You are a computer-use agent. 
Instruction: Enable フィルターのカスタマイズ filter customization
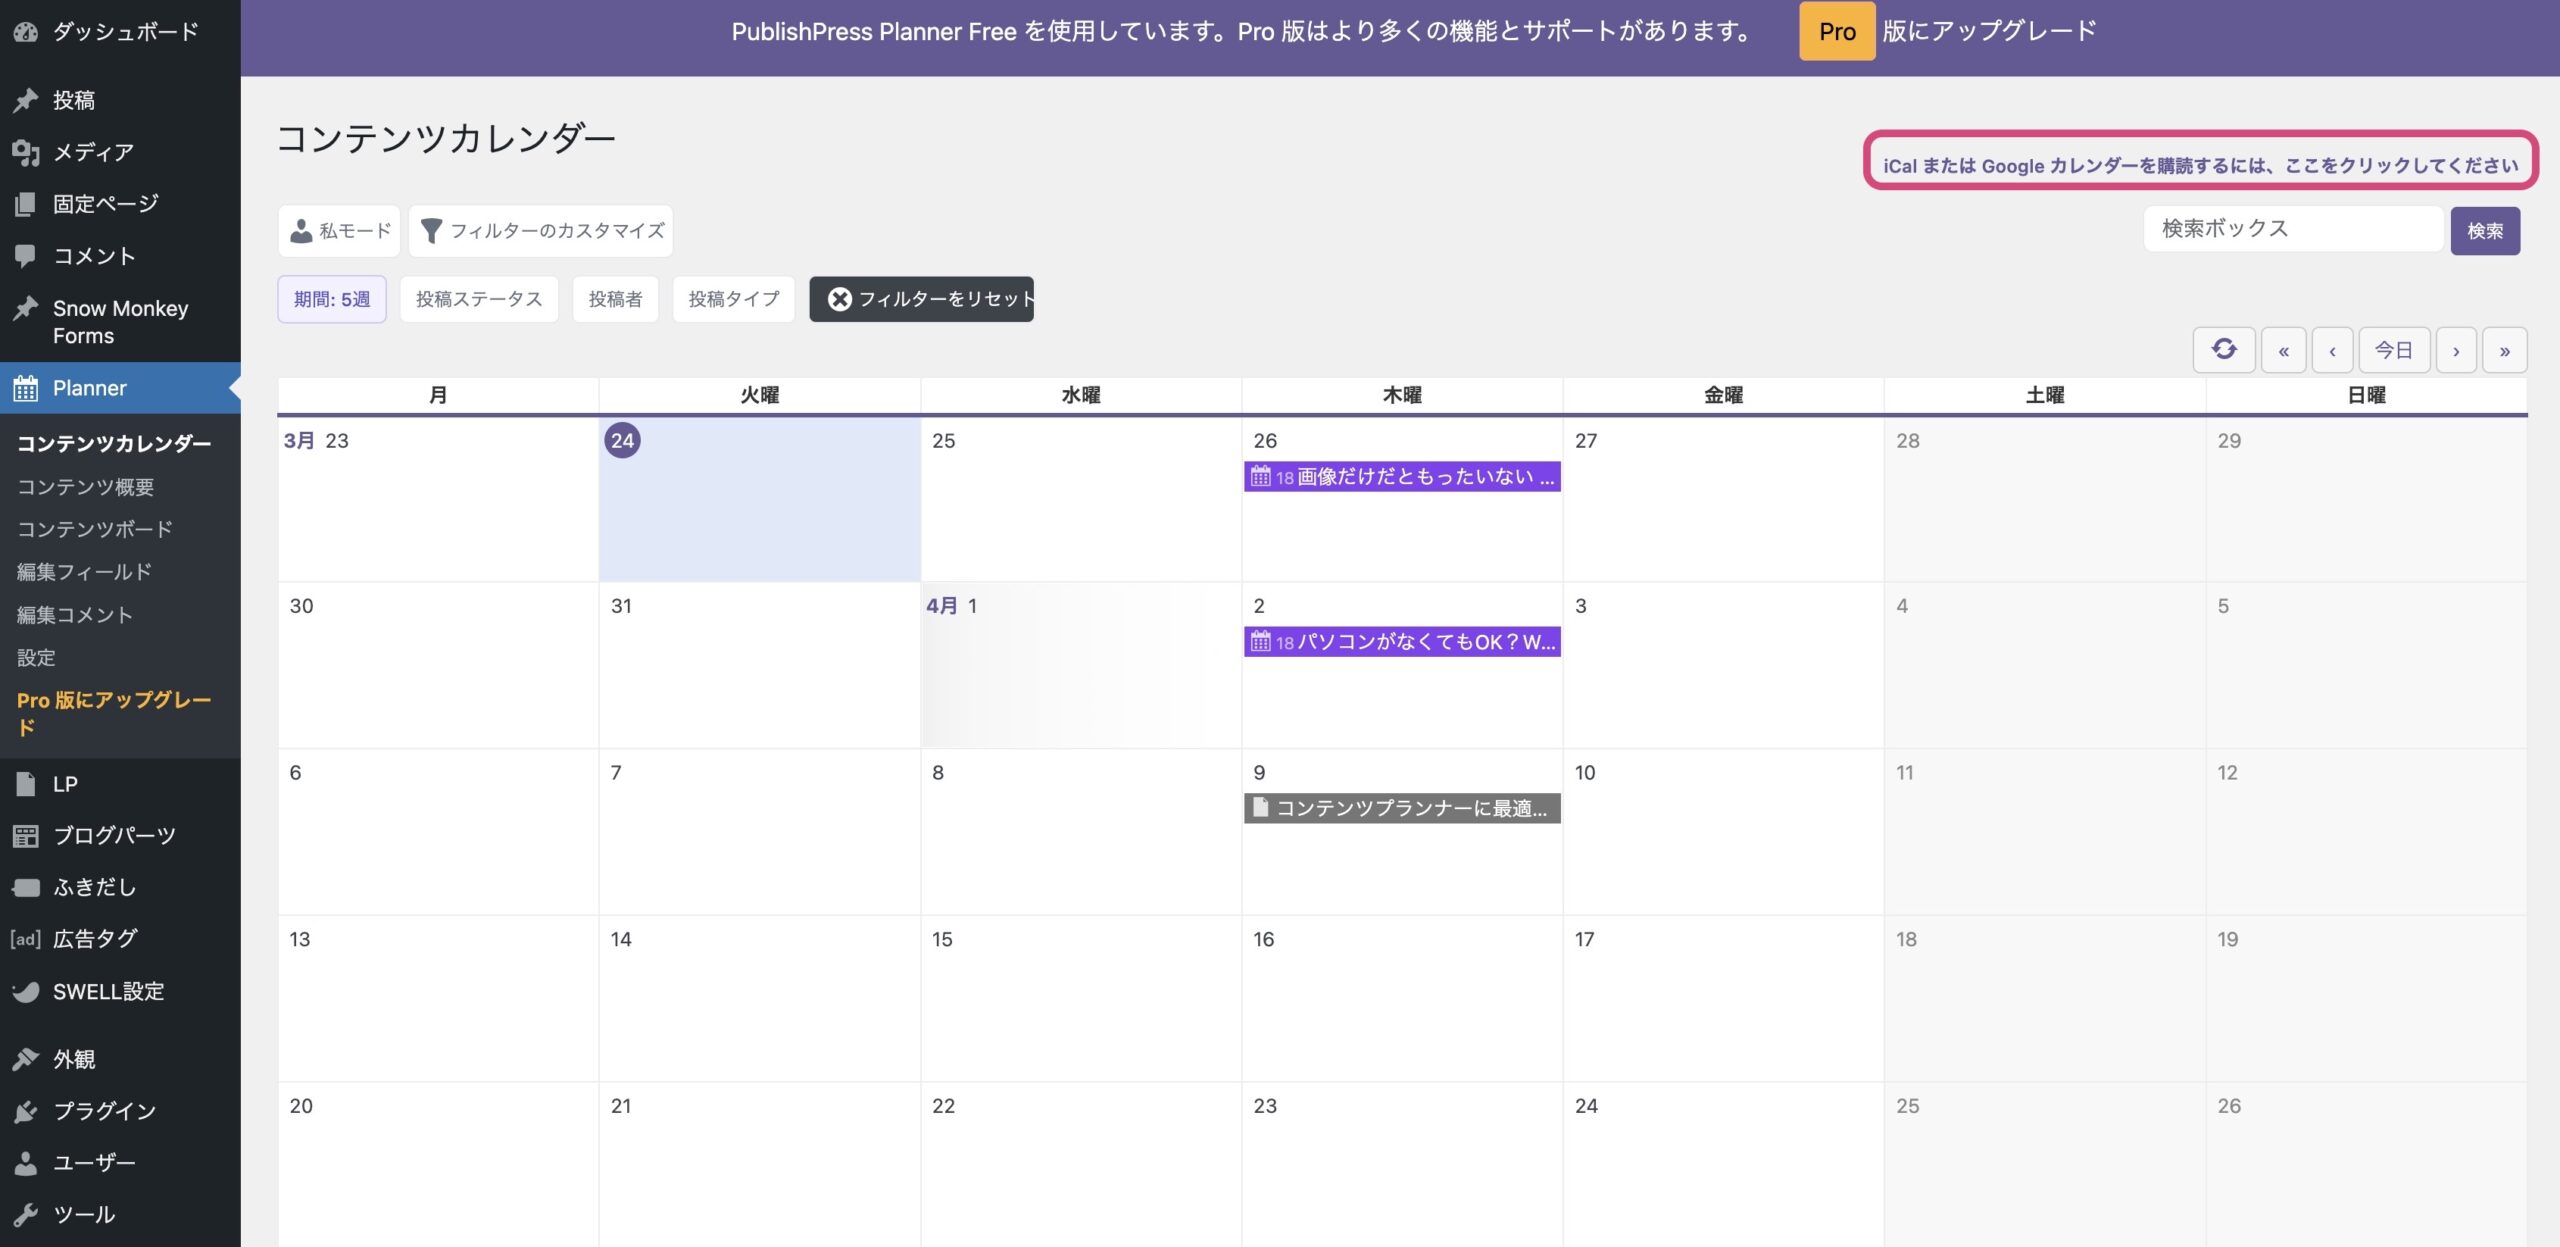(540, 230)
